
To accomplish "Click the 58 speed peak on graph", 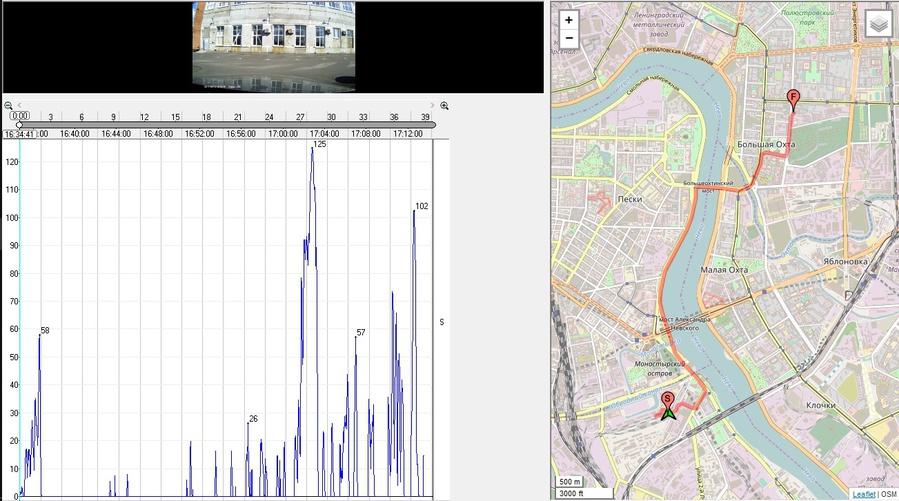I will pyautogui.click(x=40, y=335).
